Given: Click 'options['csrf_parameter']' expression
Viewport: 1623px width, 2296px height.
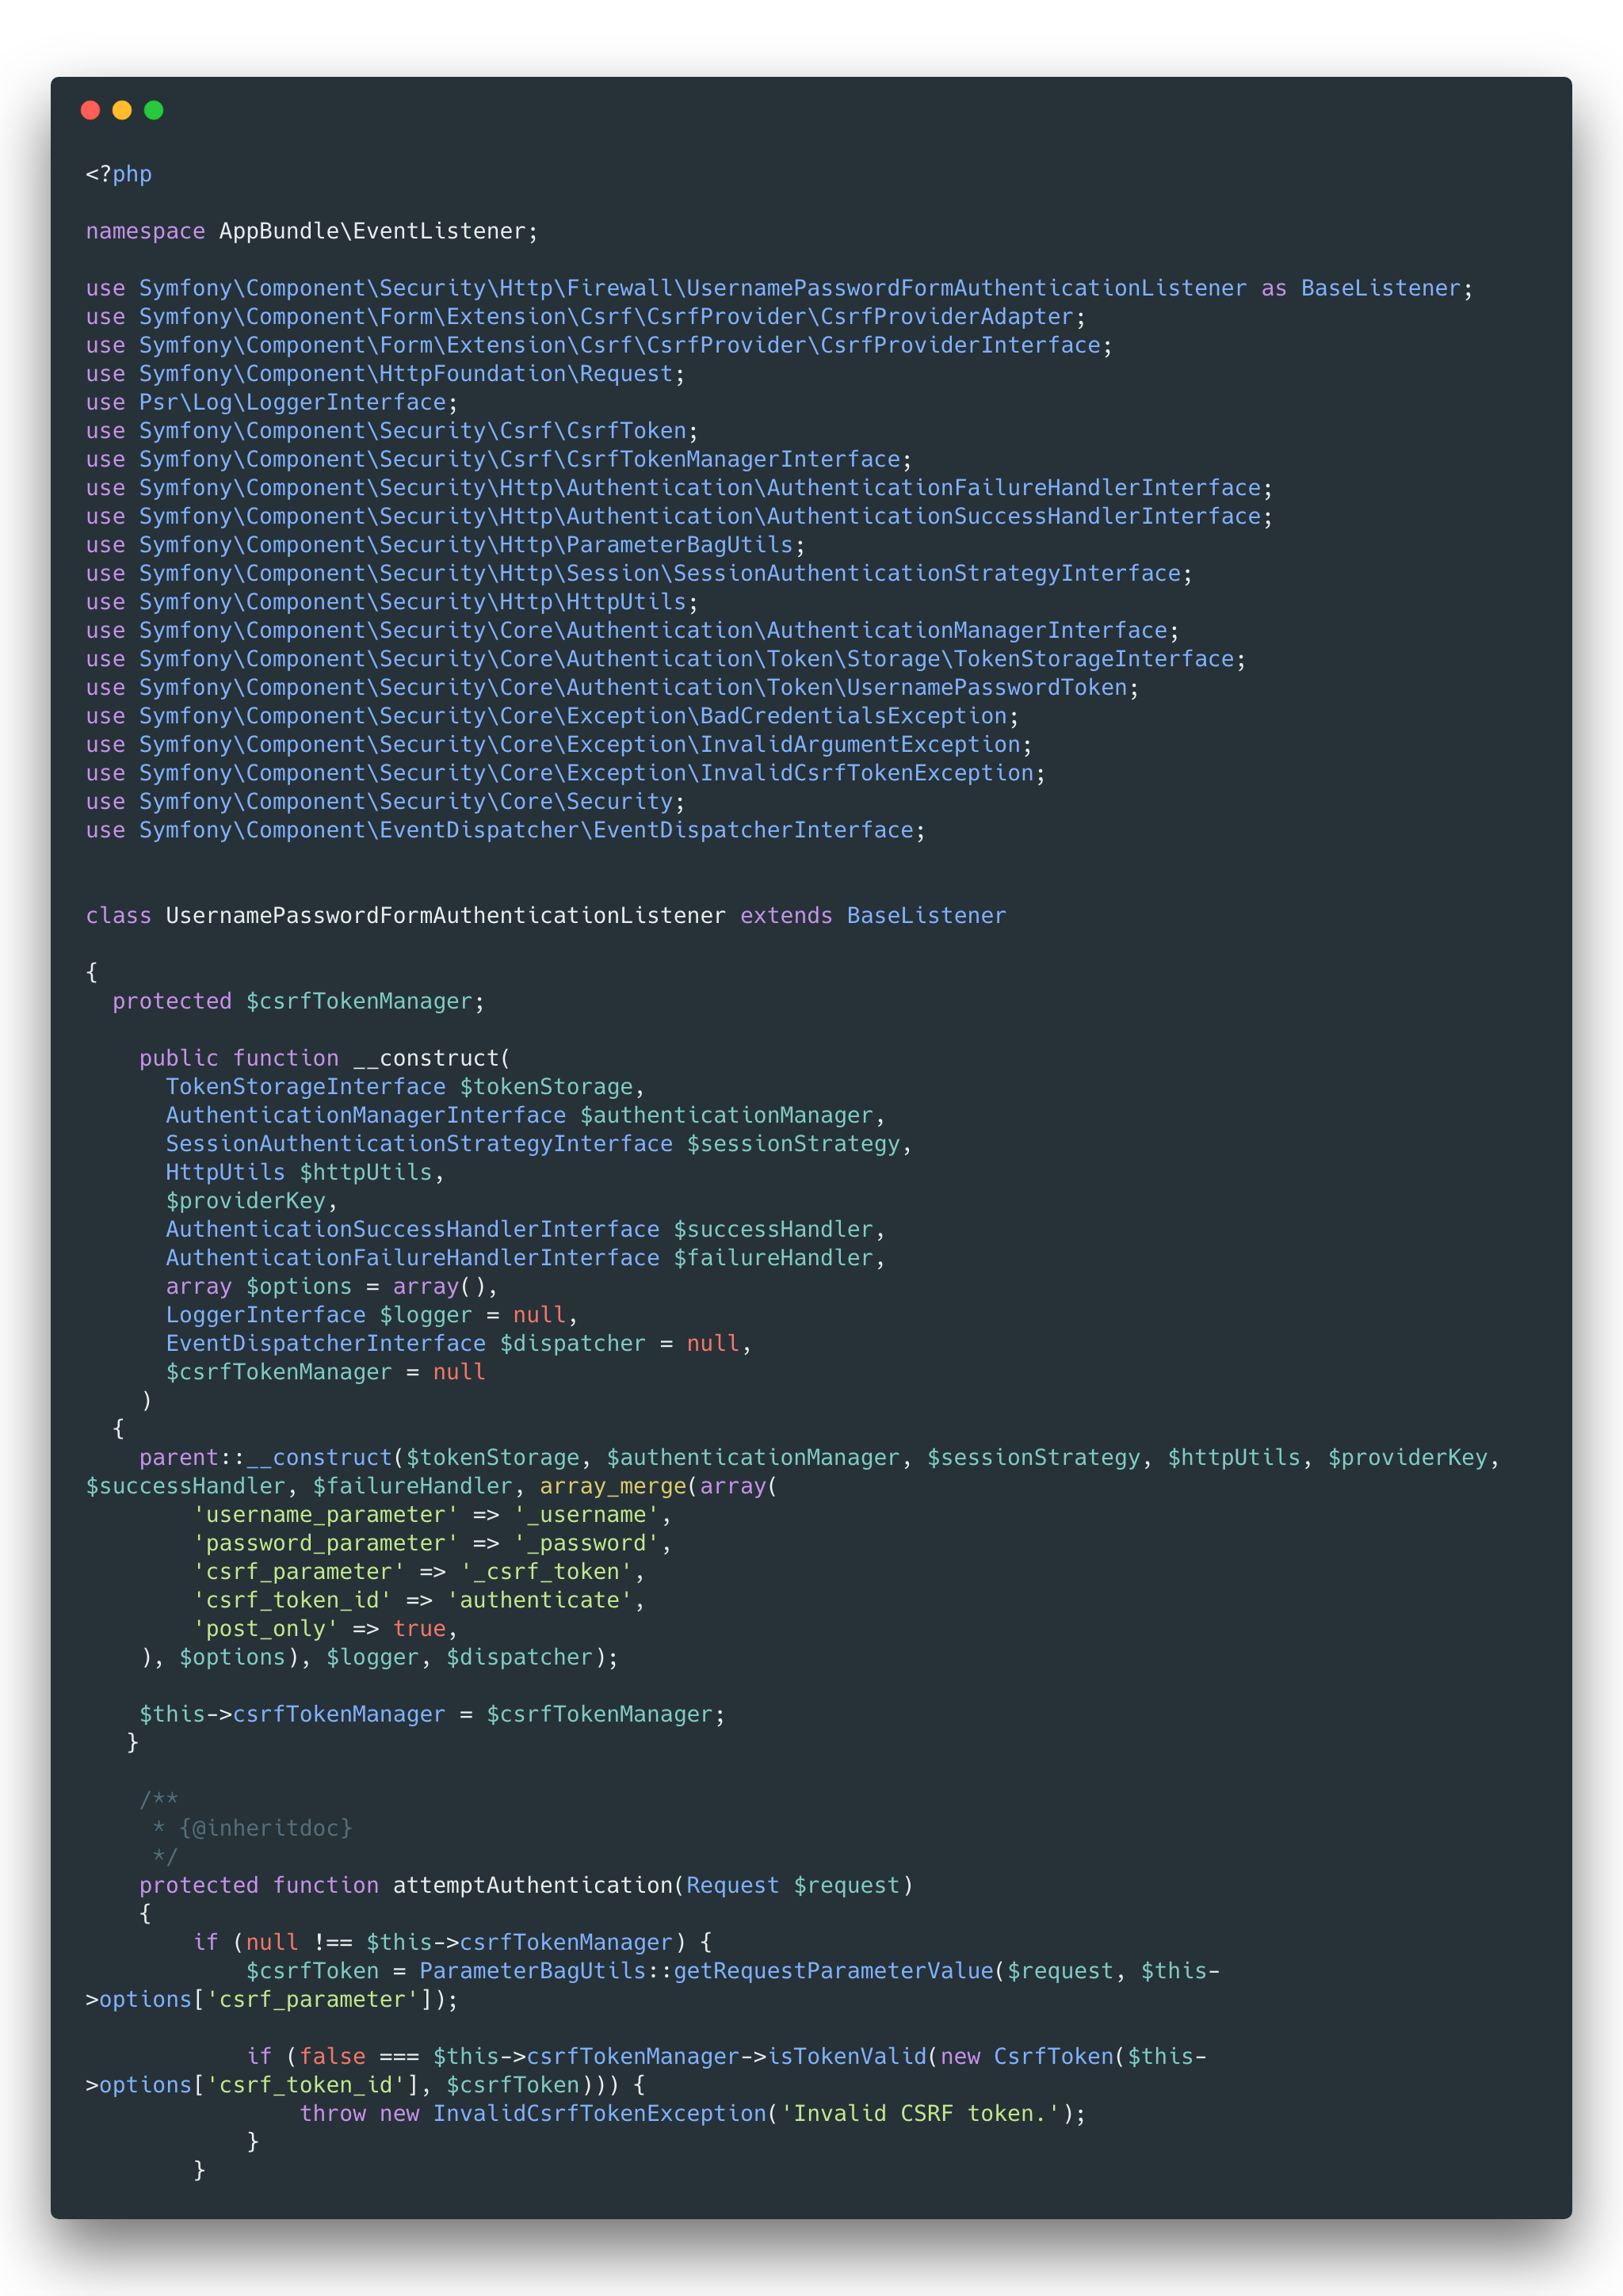Looking at the screenshot, I should pos(266,1999).
